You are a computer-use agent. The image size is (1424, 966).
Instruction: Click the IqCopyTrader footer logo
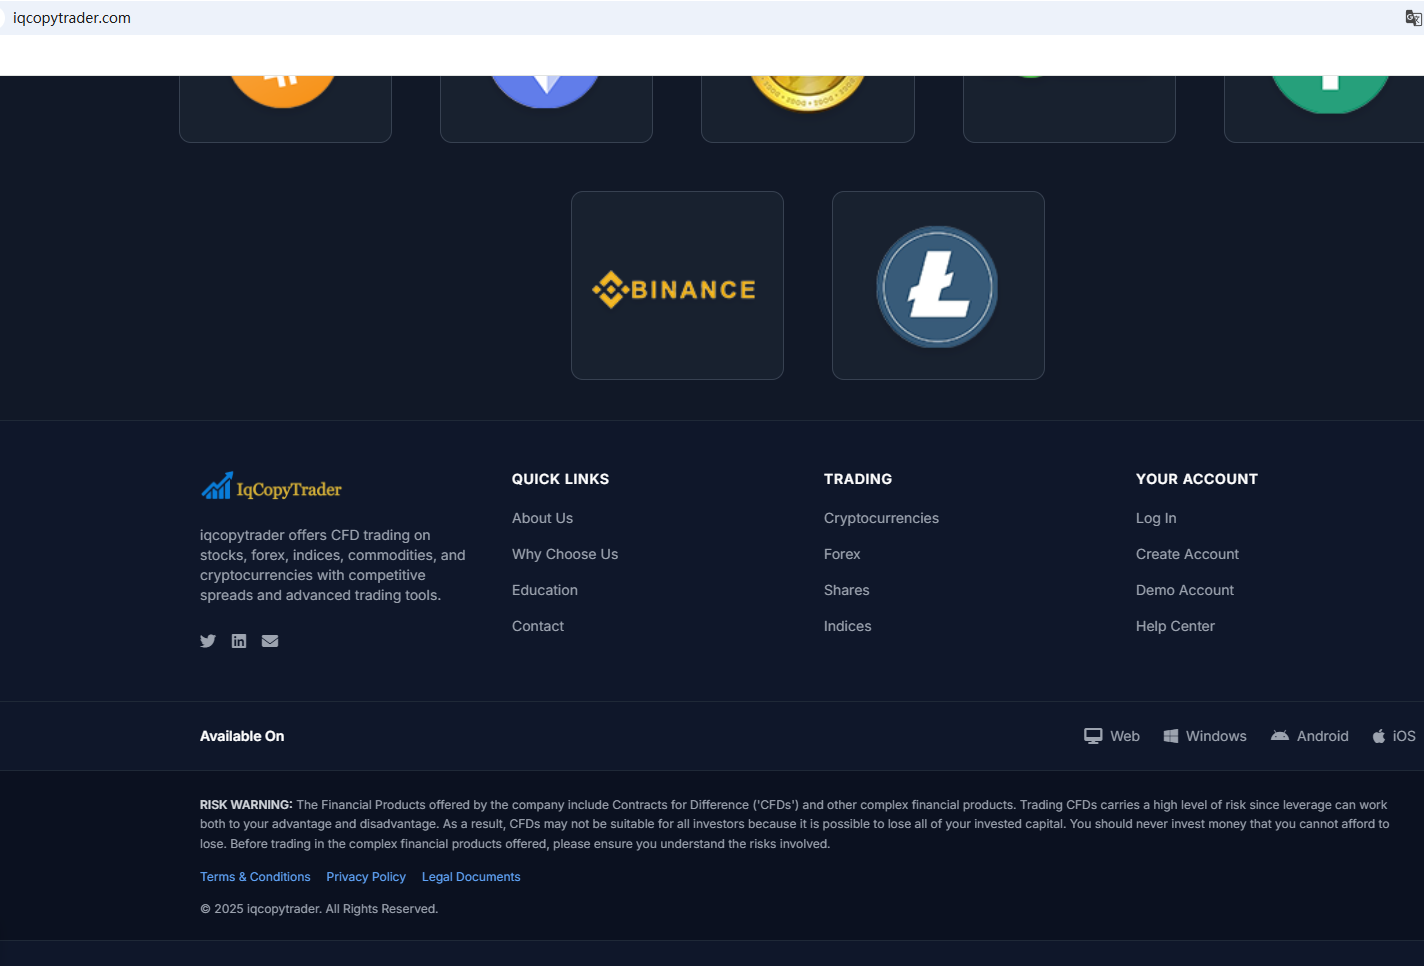coord(271,487)
